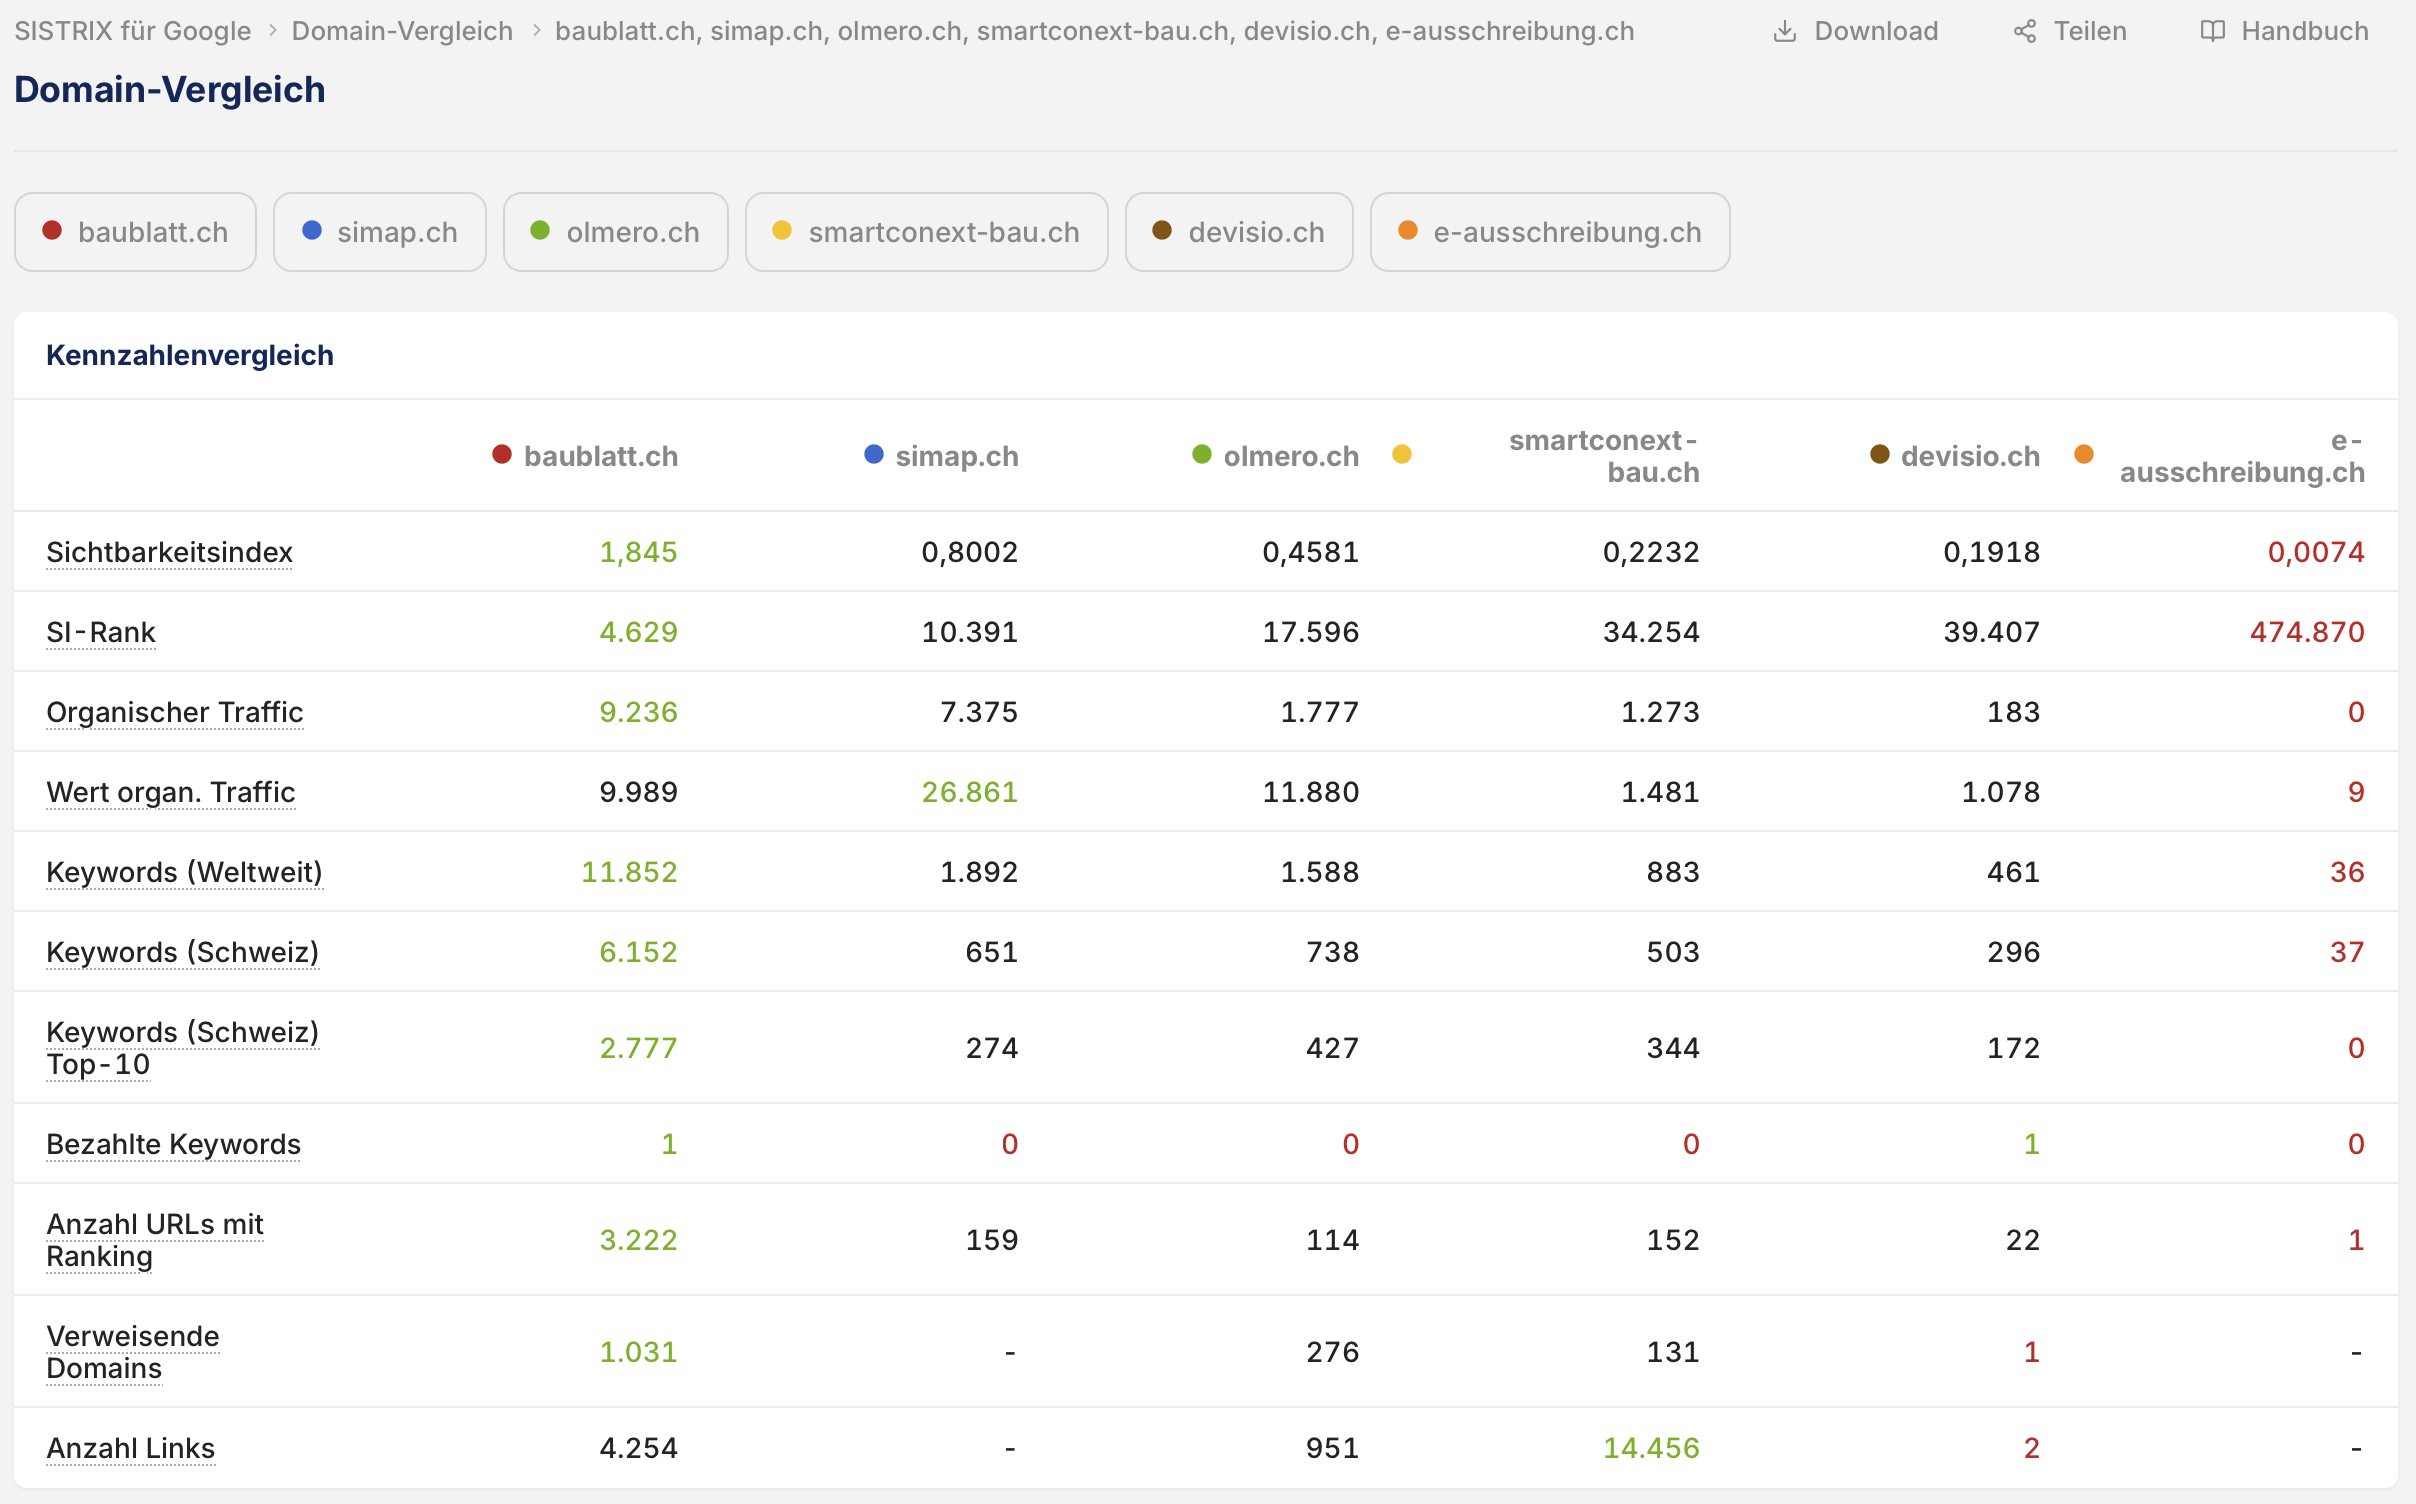Image resolution: width=2416 pixels, height=1504 pixels.
Task: Select the simap.ch domain chip
Action: (x=380, y=232)
